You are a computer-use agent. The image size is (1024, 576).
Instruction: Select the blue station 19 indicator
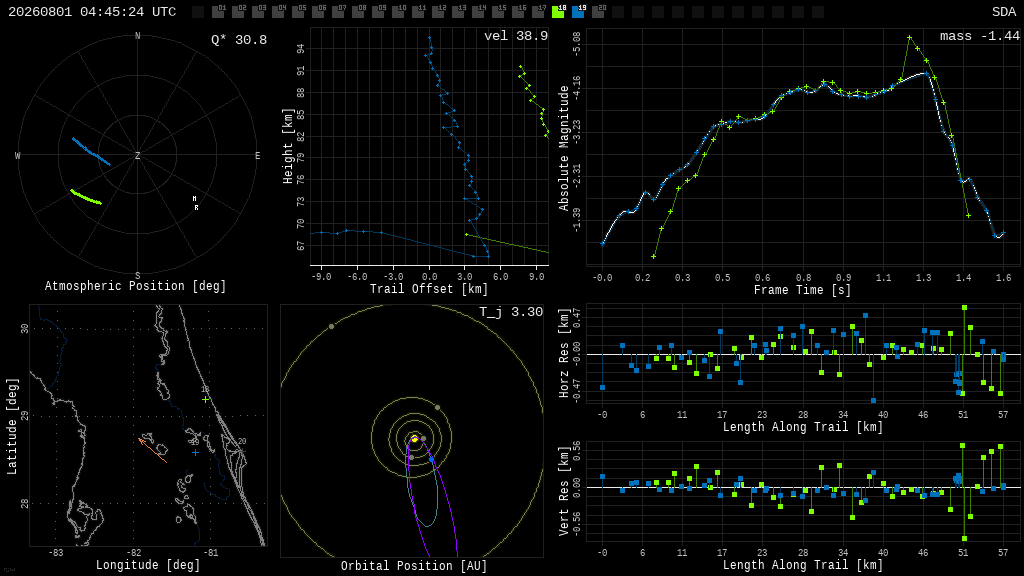click(579, 11)
